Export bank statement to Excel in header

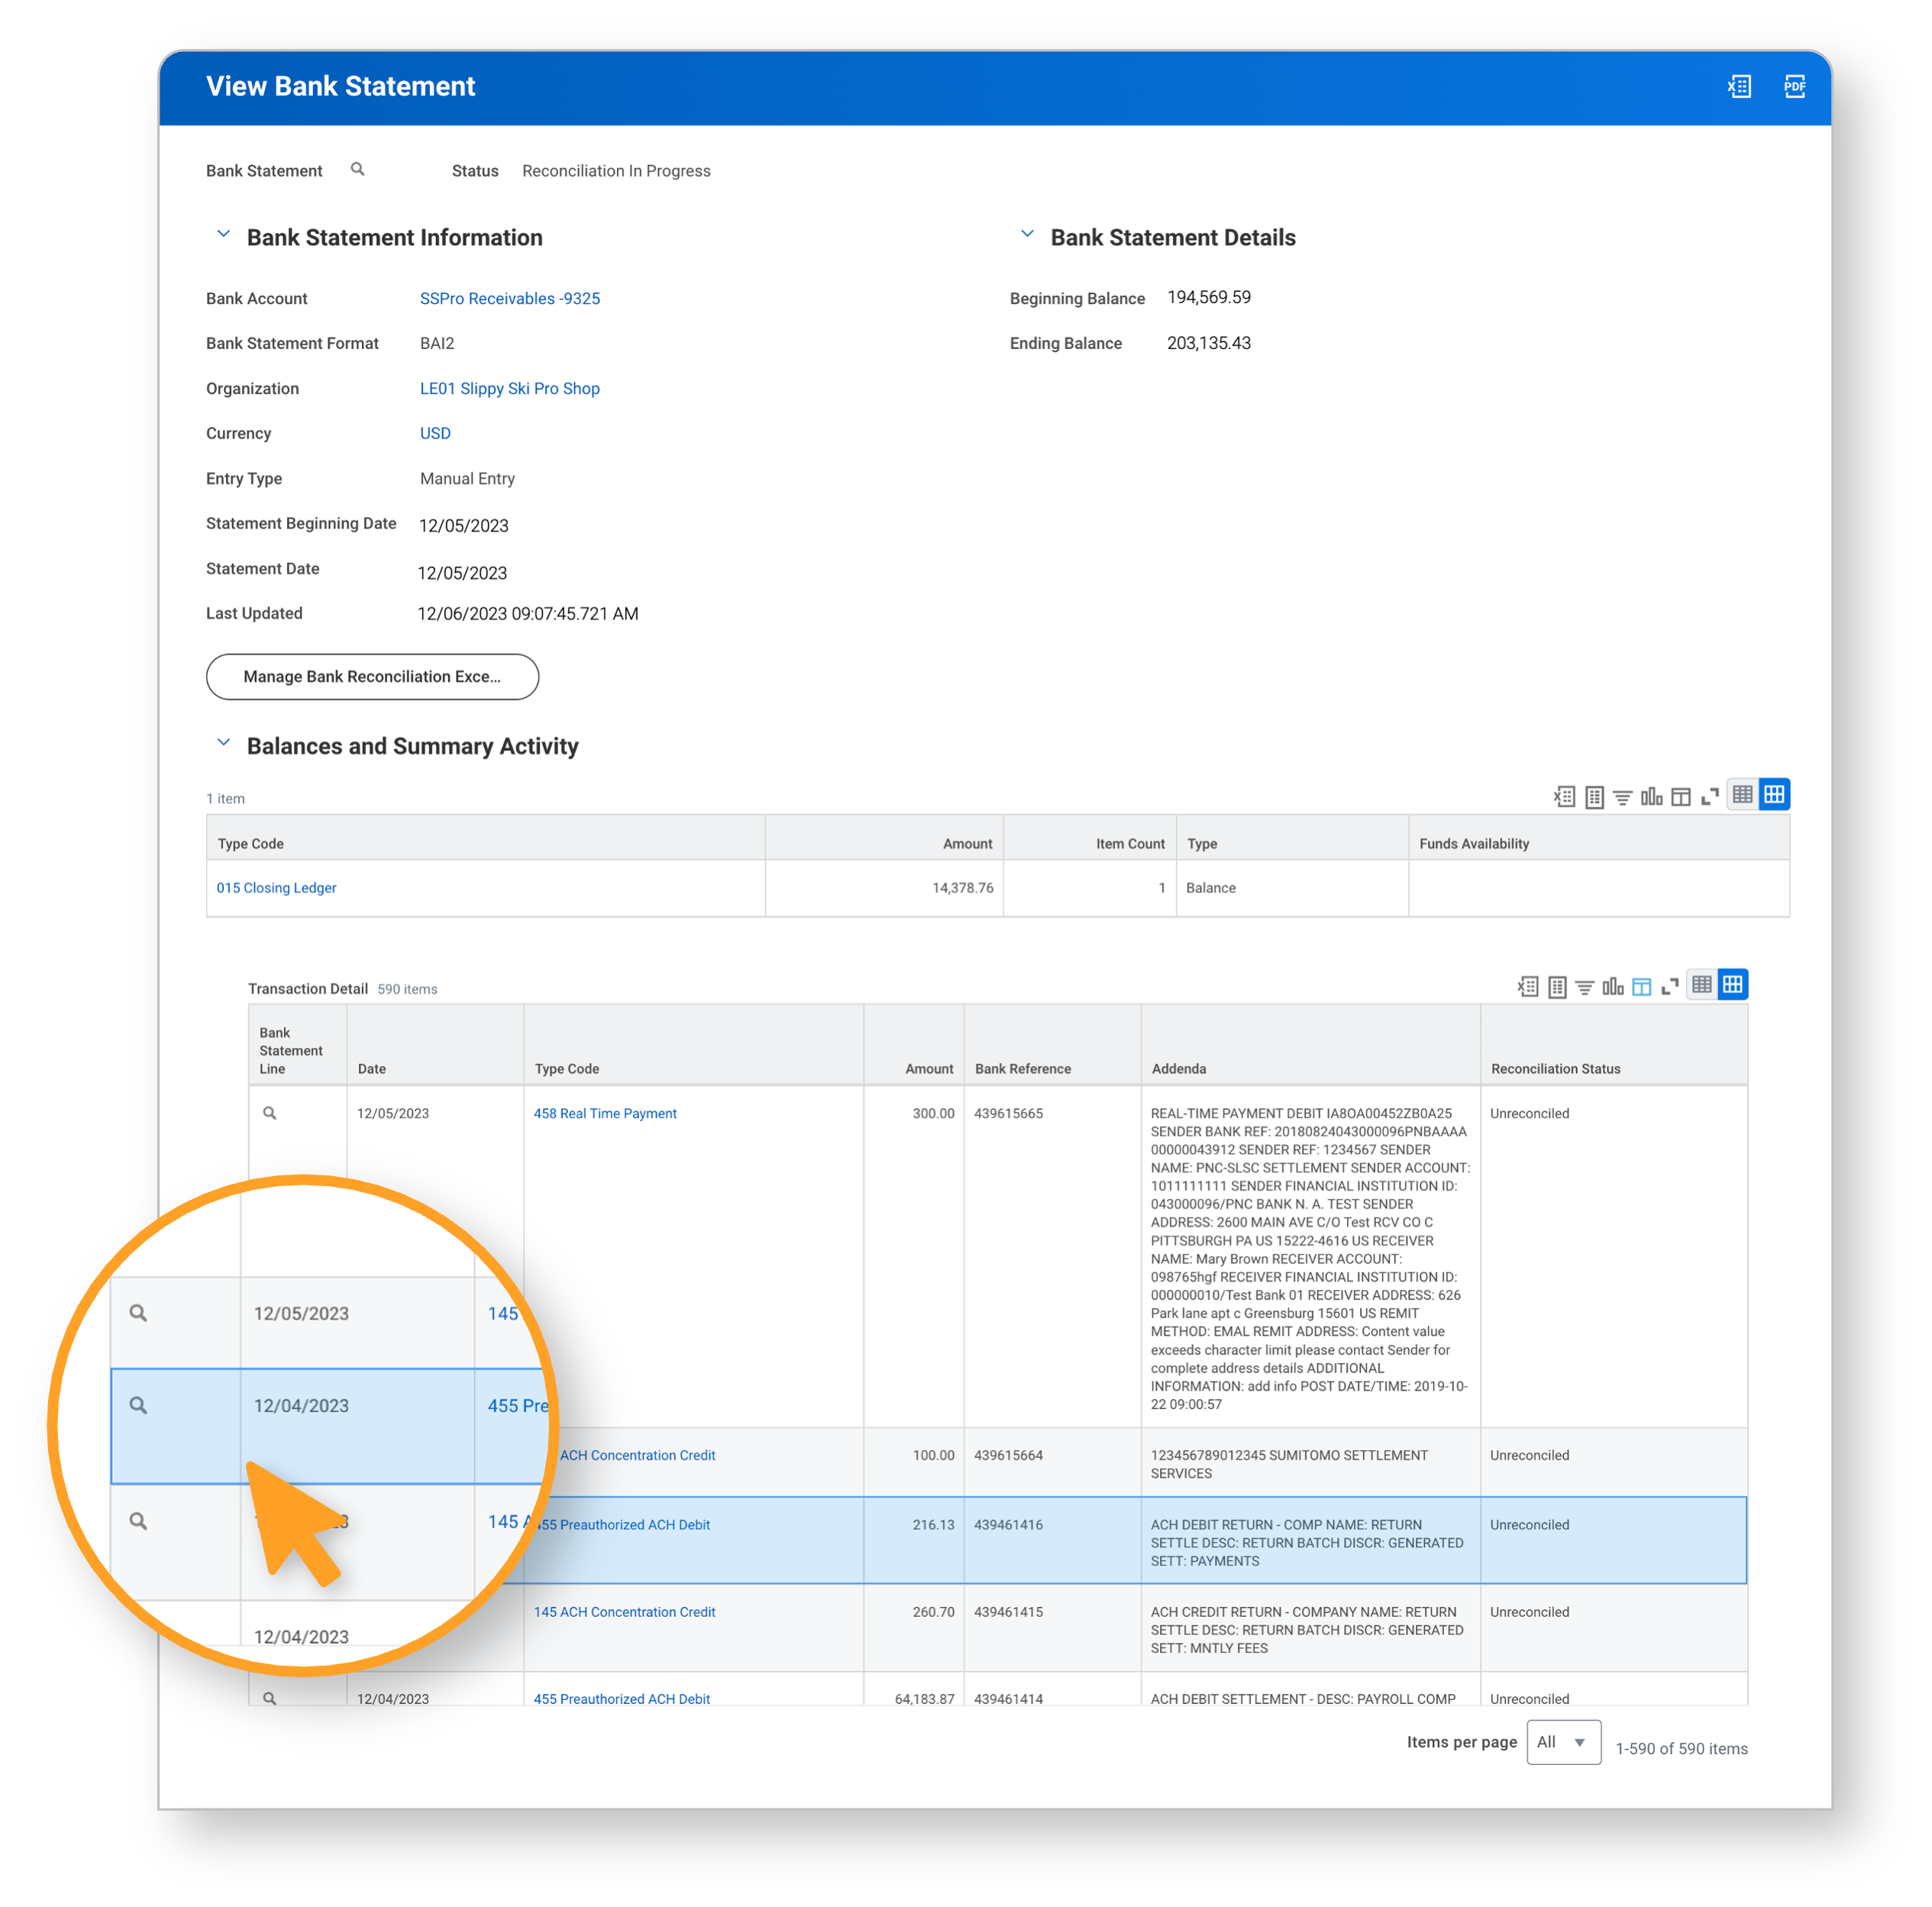(x=1739, y=87)
